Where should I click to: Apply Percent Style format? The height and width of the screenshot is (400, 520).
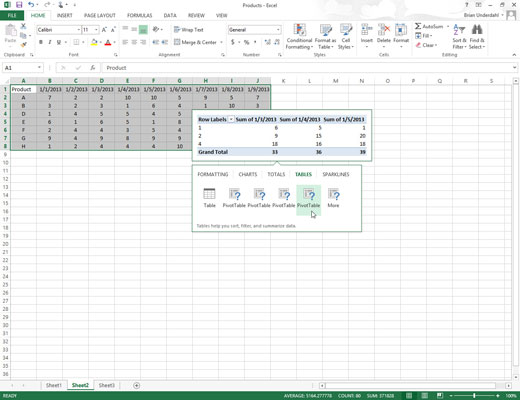(246, 42)
